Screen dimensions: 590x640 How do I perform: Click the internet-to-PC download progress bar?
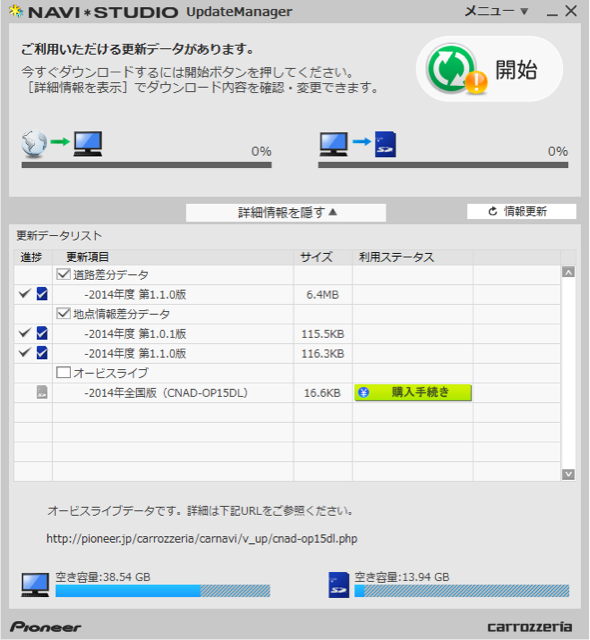(x=146, y=165)
